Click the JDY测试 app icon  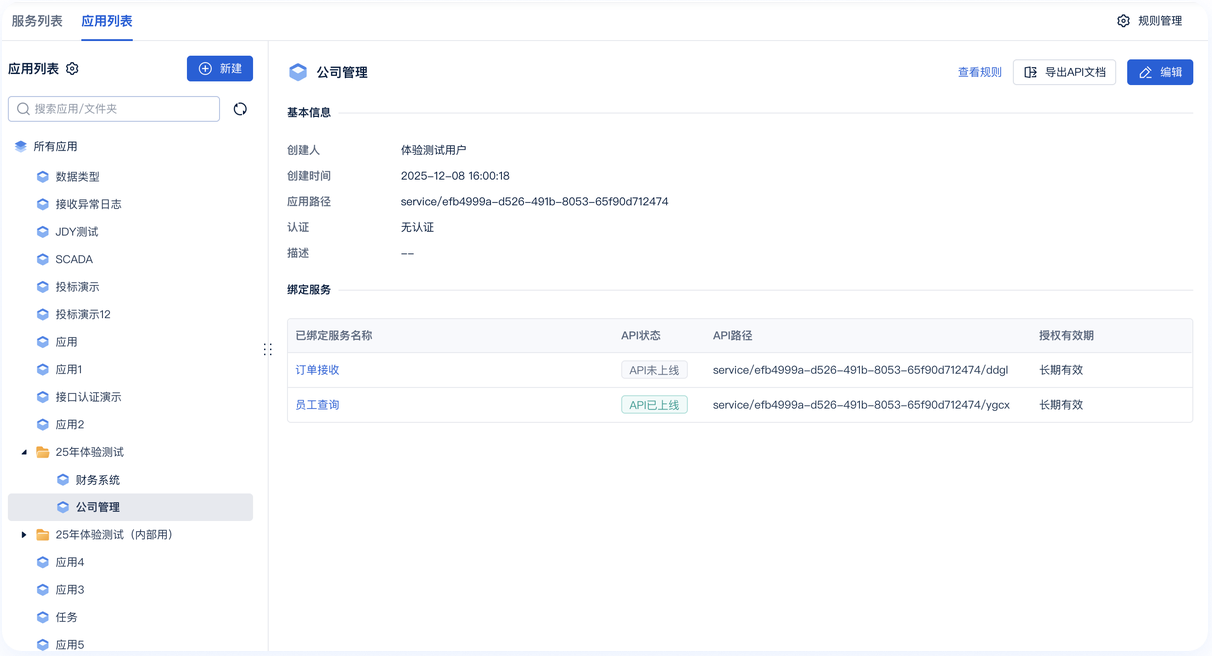(x=43, y=232)
